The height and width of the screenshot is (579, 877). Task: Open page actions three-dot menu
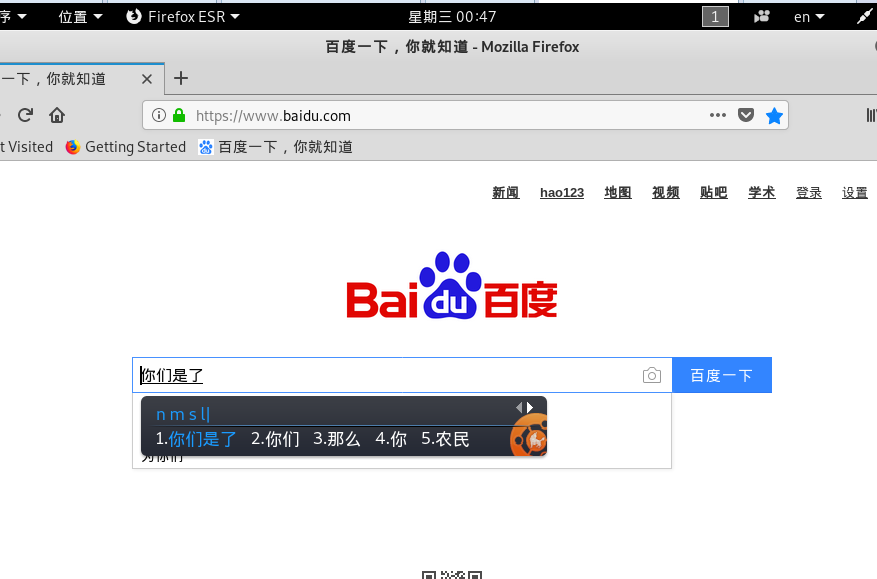click(x=718, y=115)
